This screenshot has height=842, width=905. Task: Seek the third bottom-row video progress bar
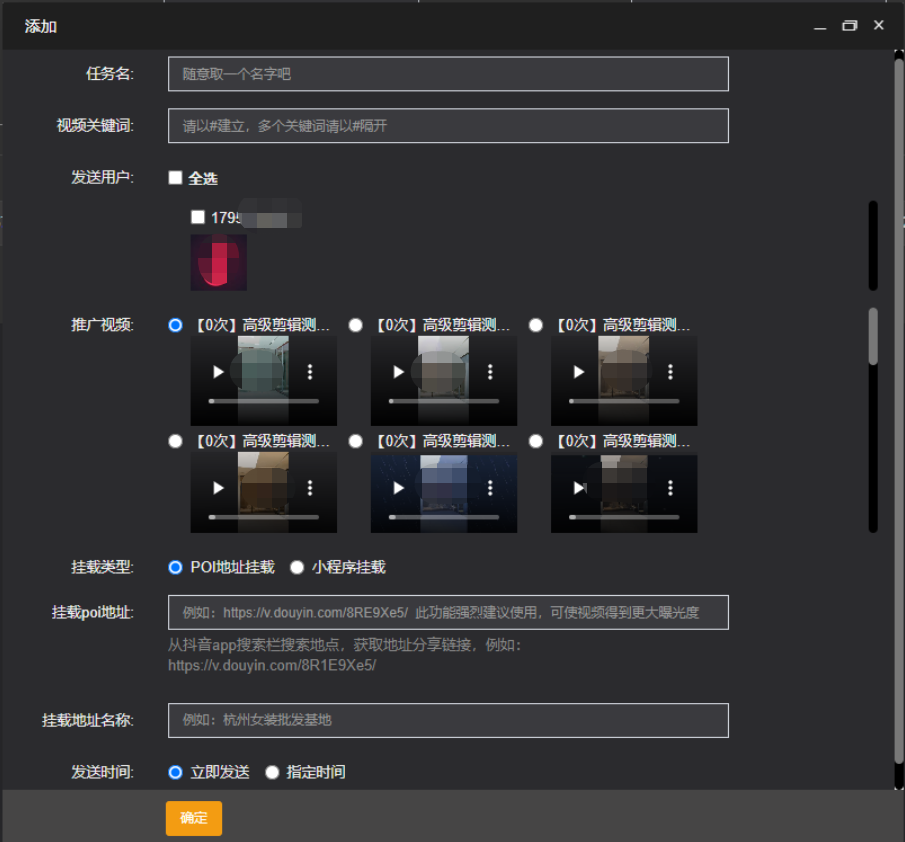(624, 517)
